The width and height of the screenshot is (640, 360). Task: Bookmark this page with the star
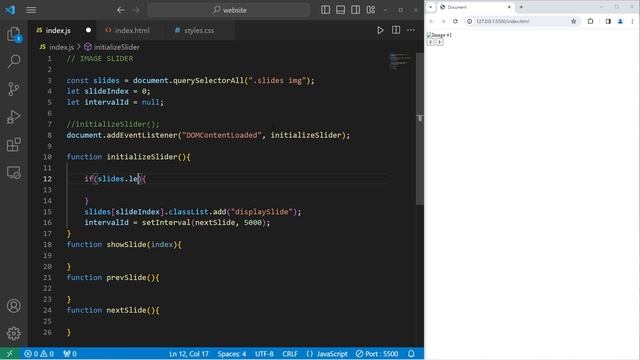pyautogui.click(x=573, y=21)
